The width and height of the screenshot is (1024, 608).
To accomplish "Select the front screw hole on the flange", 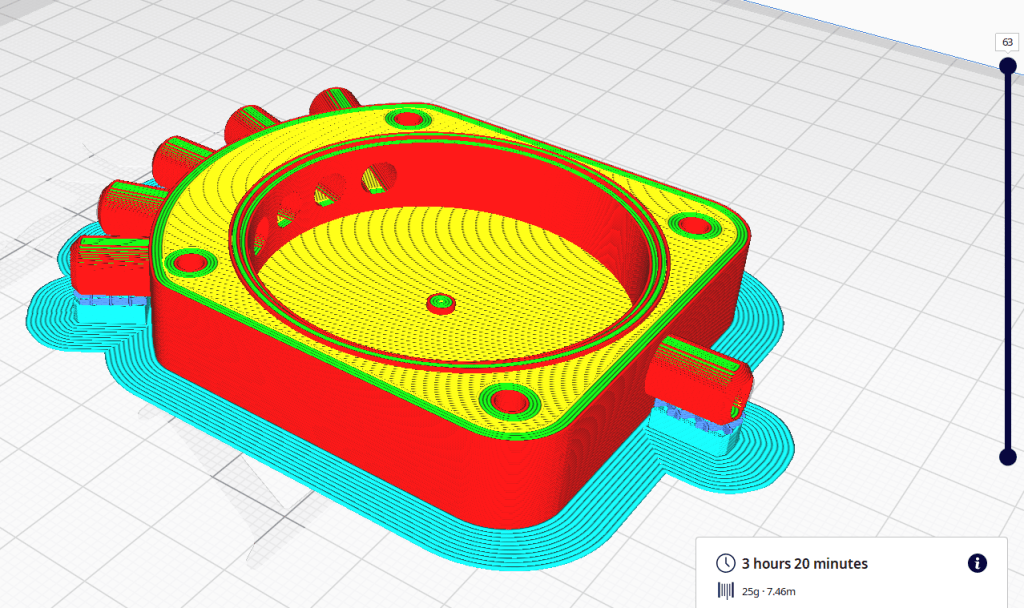I will coord(512,400).
